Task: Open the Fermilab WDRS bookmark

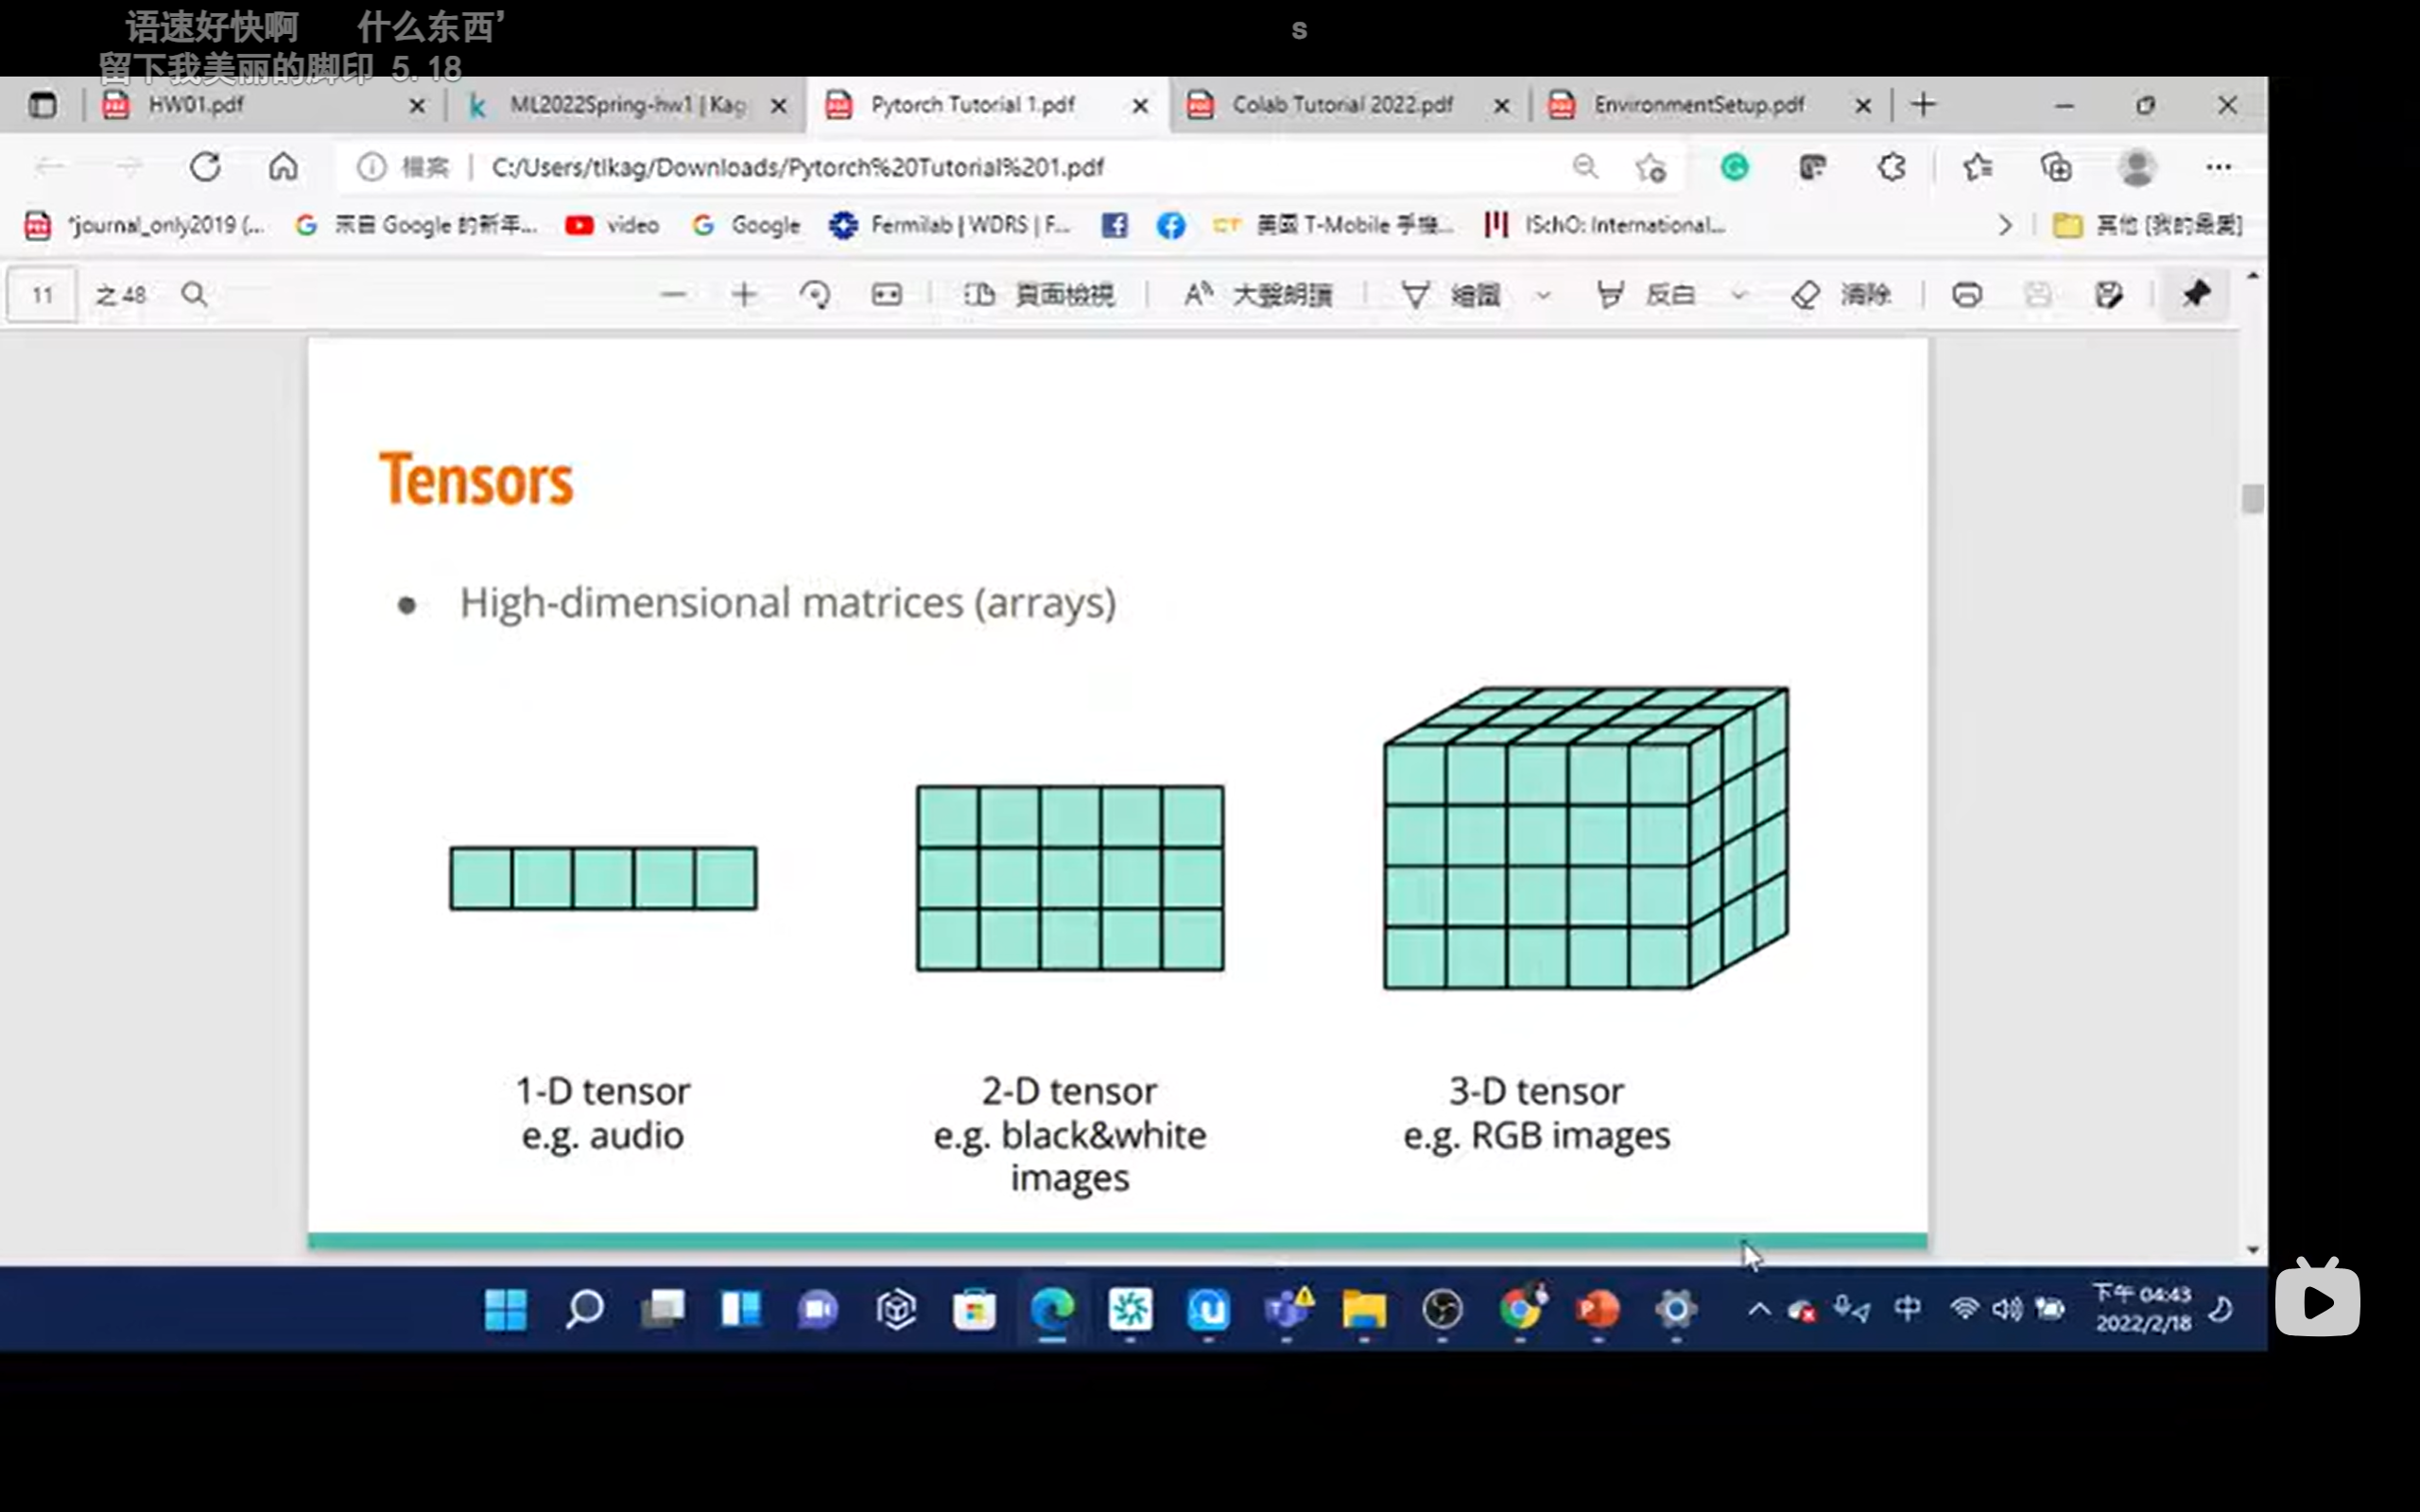Action: click(950, 225)
